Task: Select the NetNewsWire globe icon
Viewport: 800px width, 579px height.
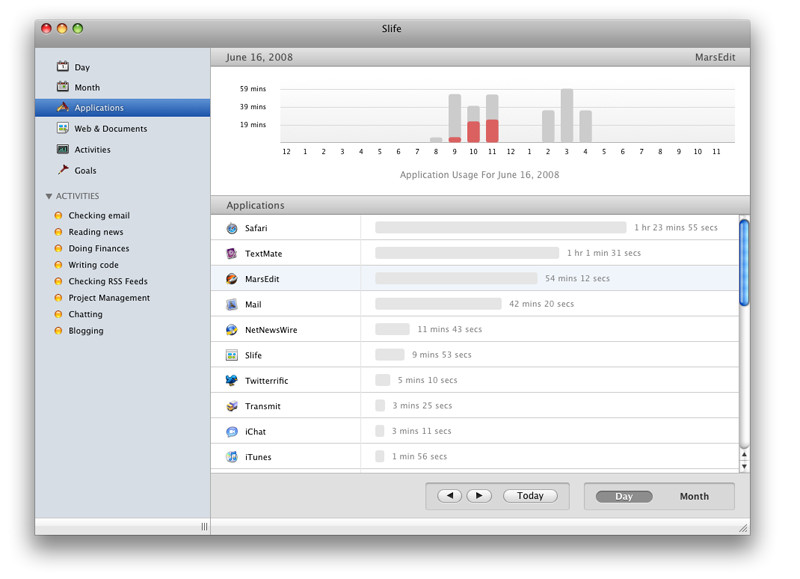Action: (x=232, y=330)
